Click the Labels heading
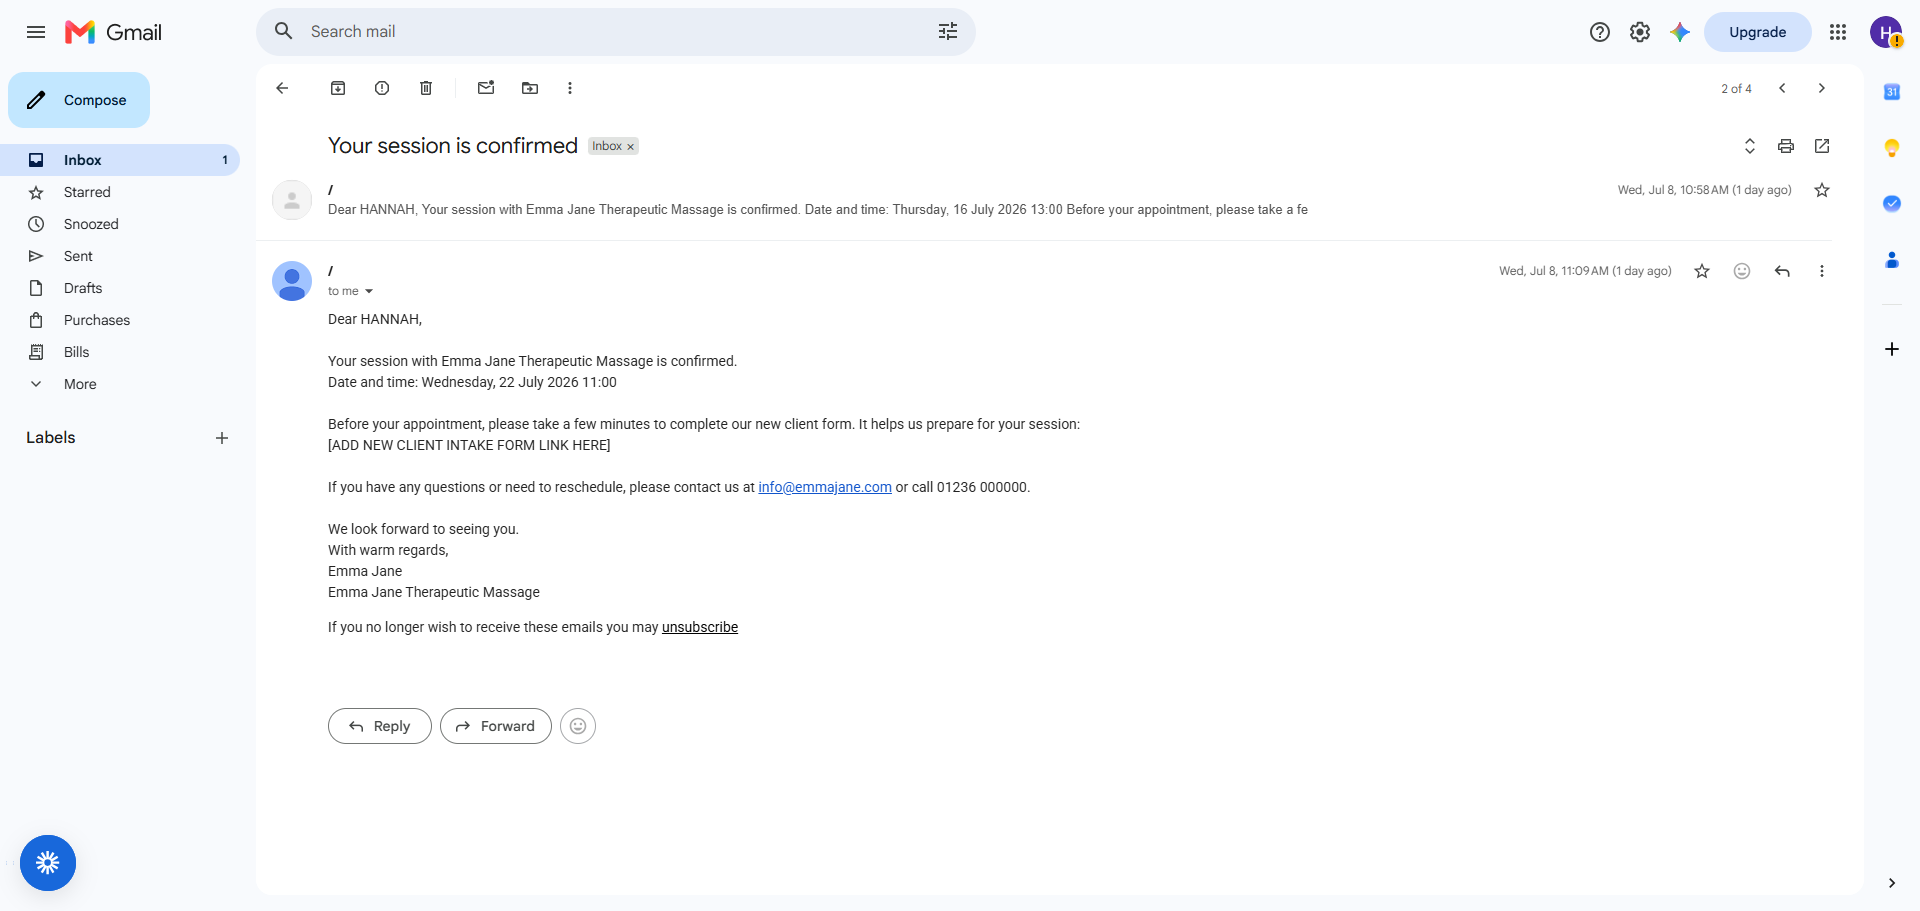The height and width of the screenshot is (911, 1920). (51, 438)
